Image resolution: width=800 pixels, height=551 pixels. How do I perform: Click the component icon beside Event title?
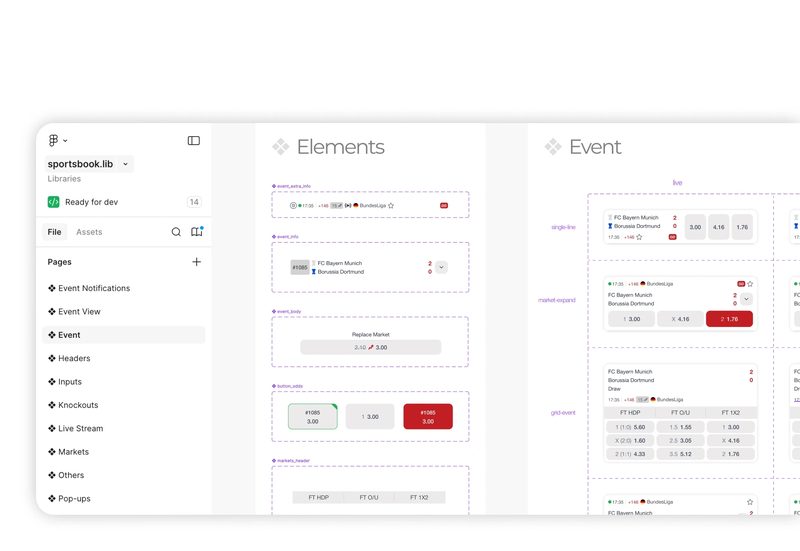point(553,147)
